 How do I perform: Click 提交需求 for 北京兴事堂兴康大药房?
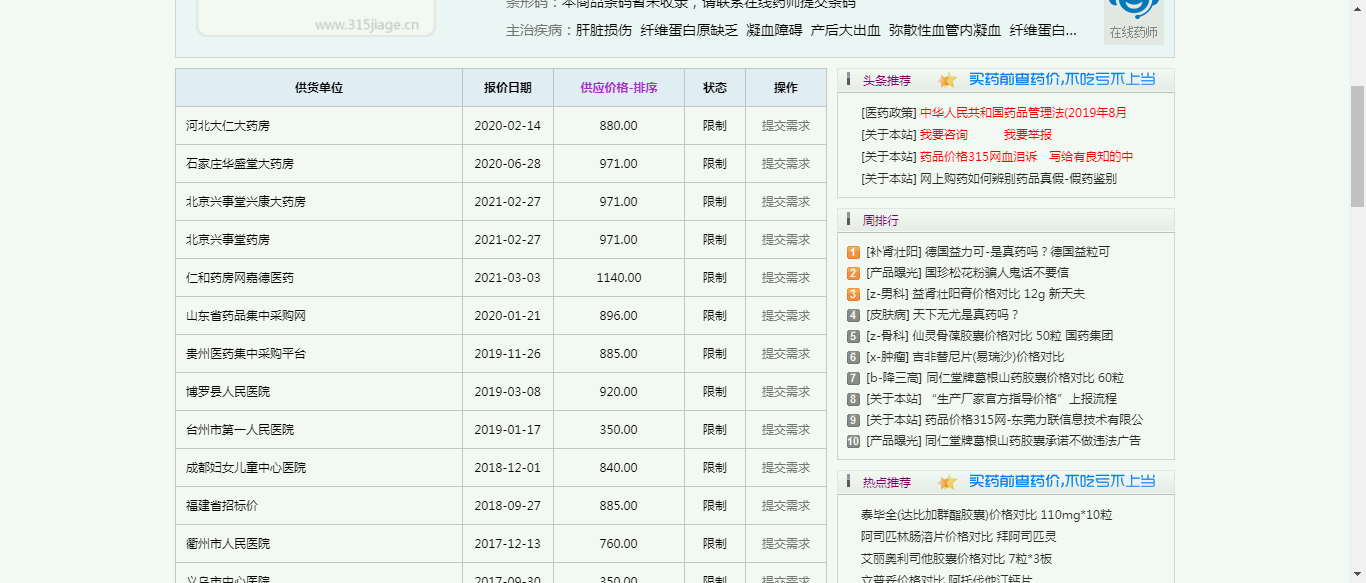[786, 202]
